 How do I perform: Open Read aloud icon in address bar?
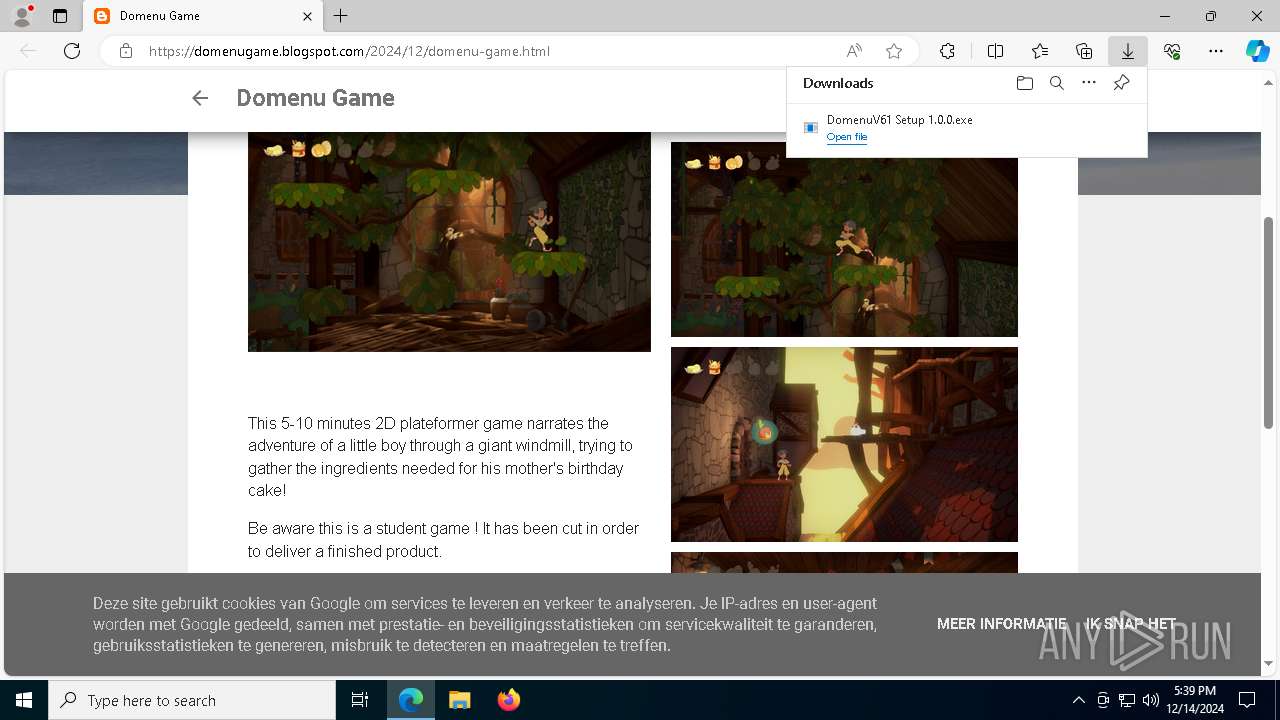pos(854,51)
